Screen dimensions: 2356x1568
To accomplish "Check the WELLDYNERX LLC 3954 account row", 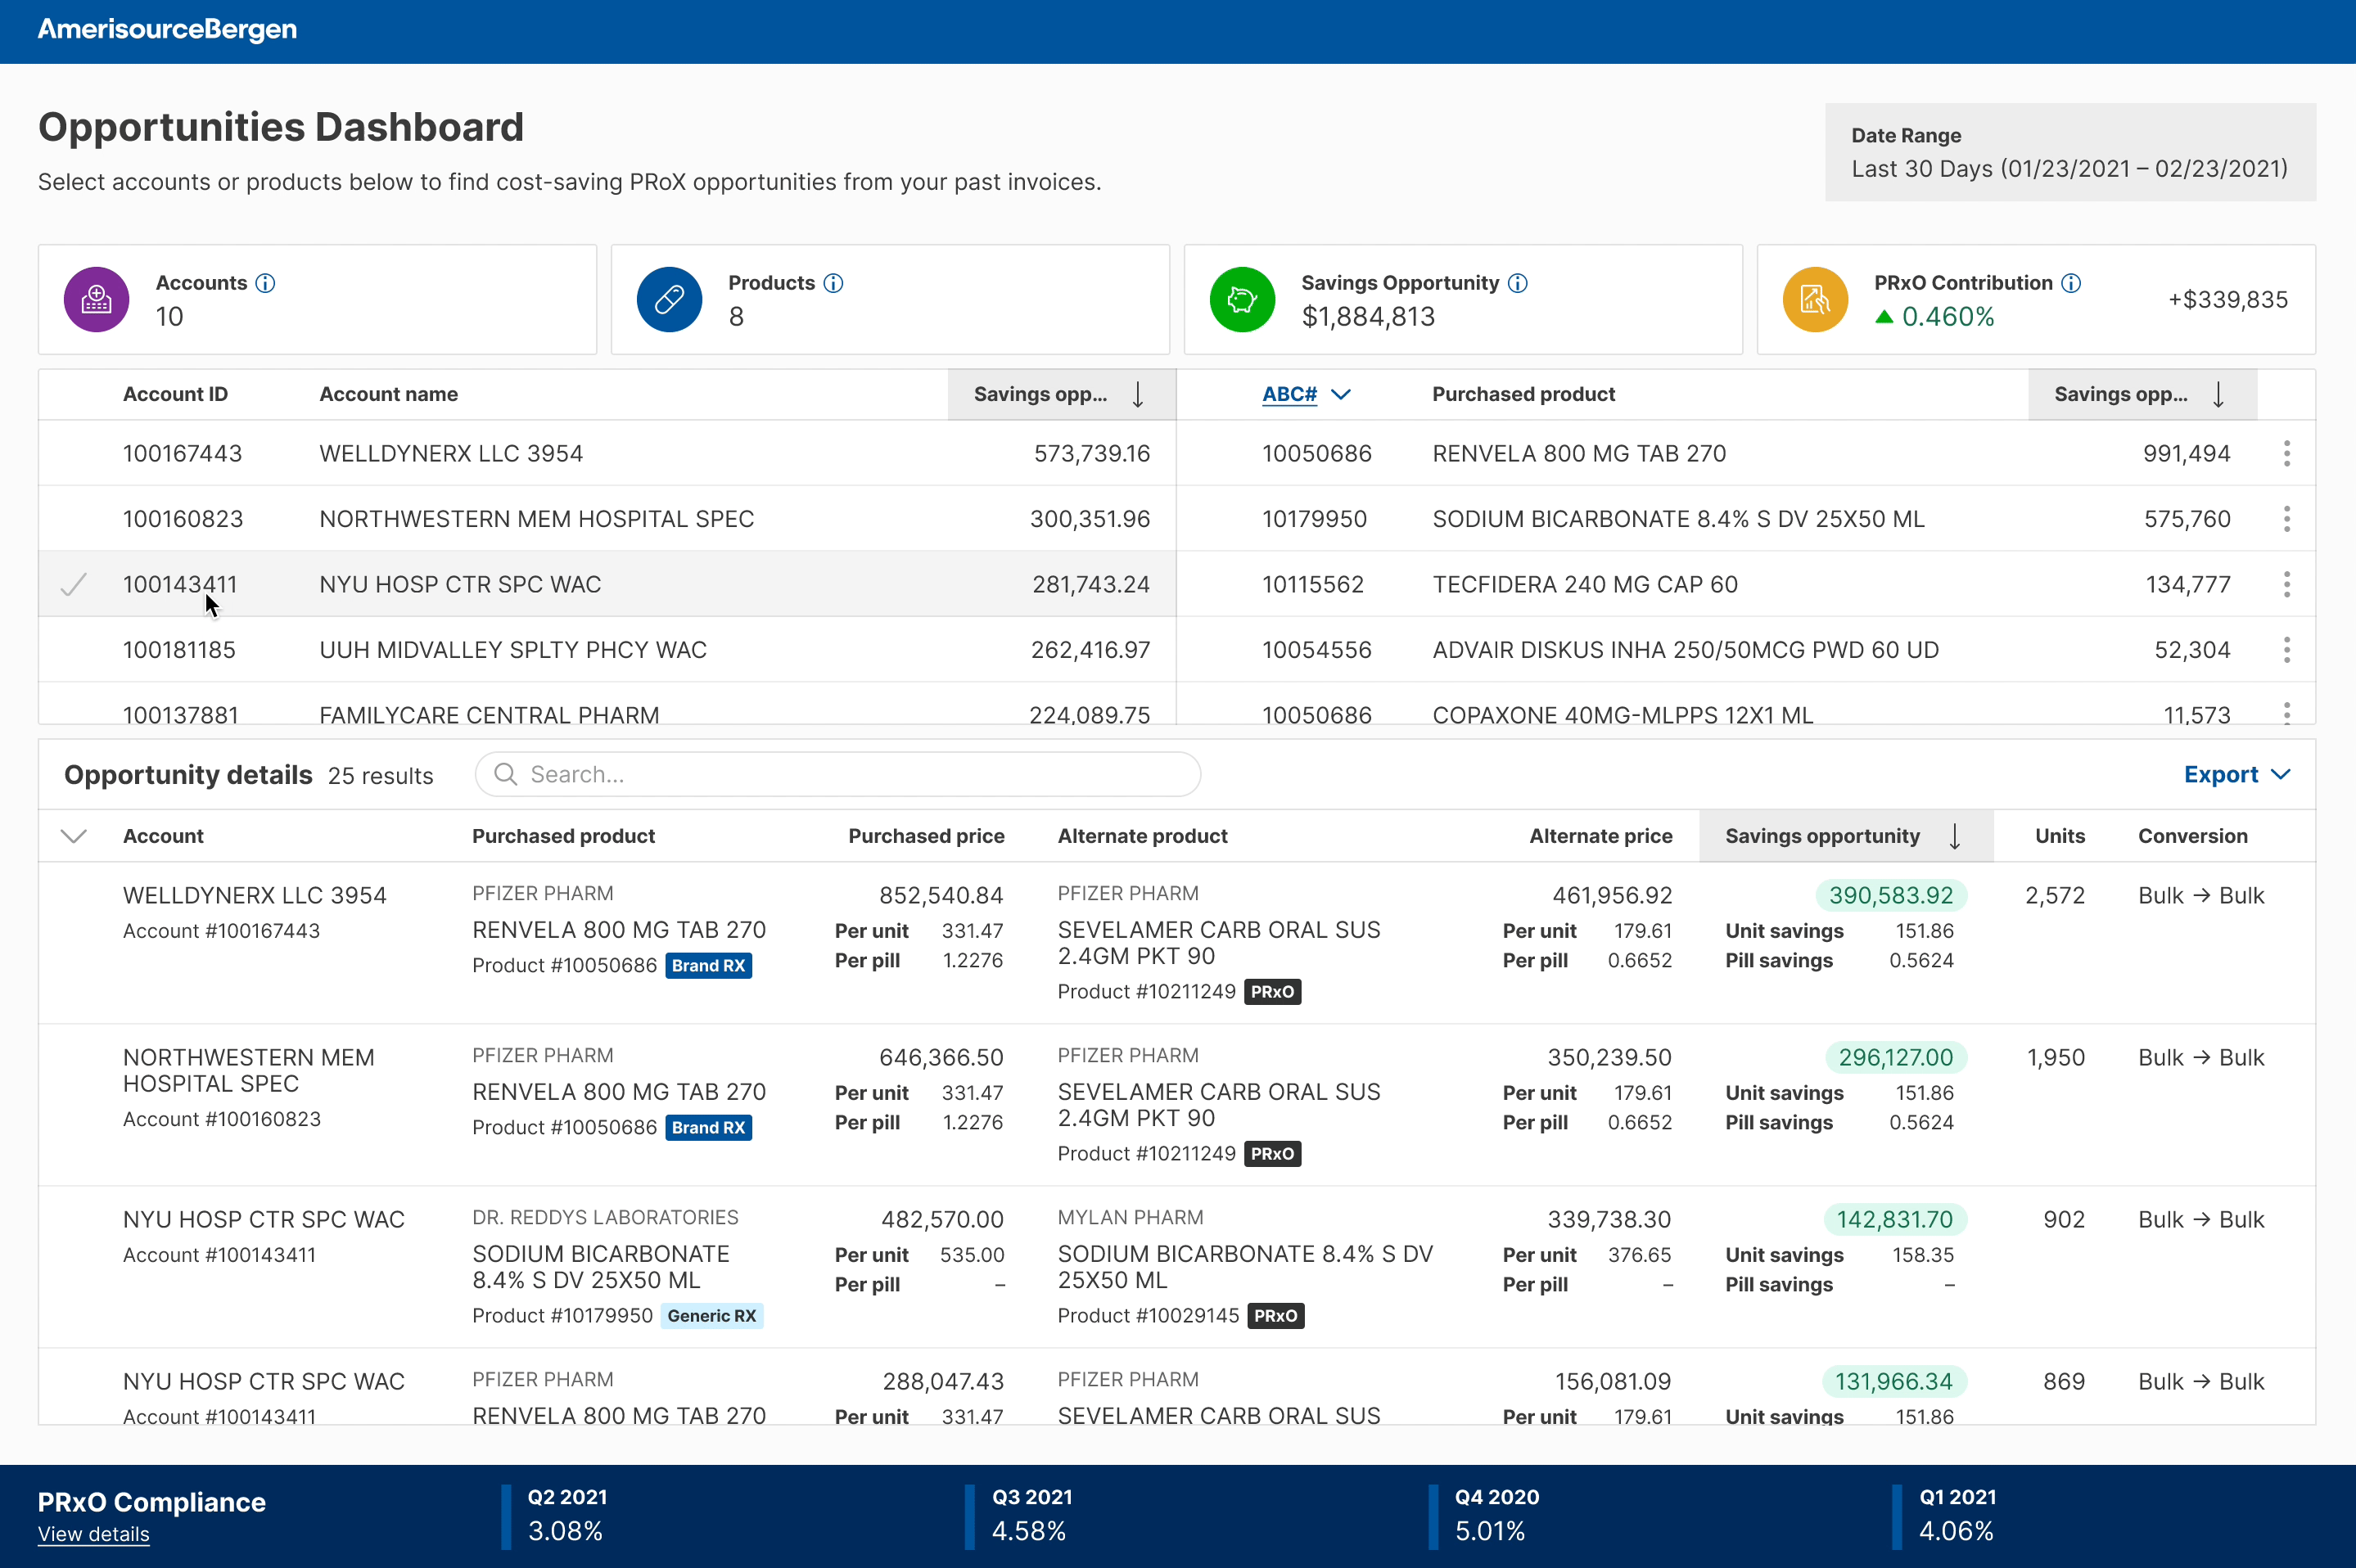I will click(x=74, y=452).
